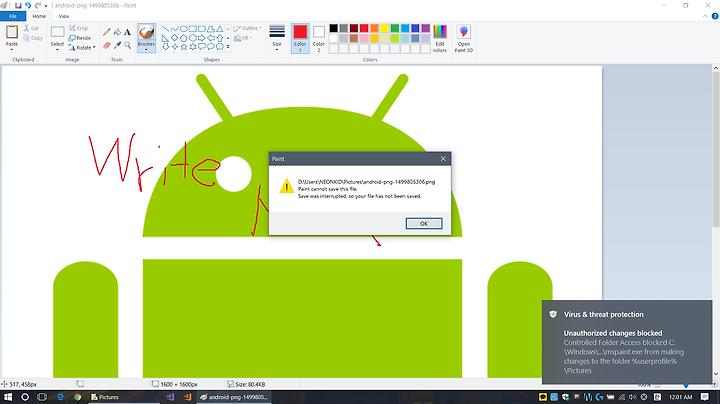Screen dimensions: 720x404
Task: Open Task View on the taskbar
Action: [x=42, y=397]
